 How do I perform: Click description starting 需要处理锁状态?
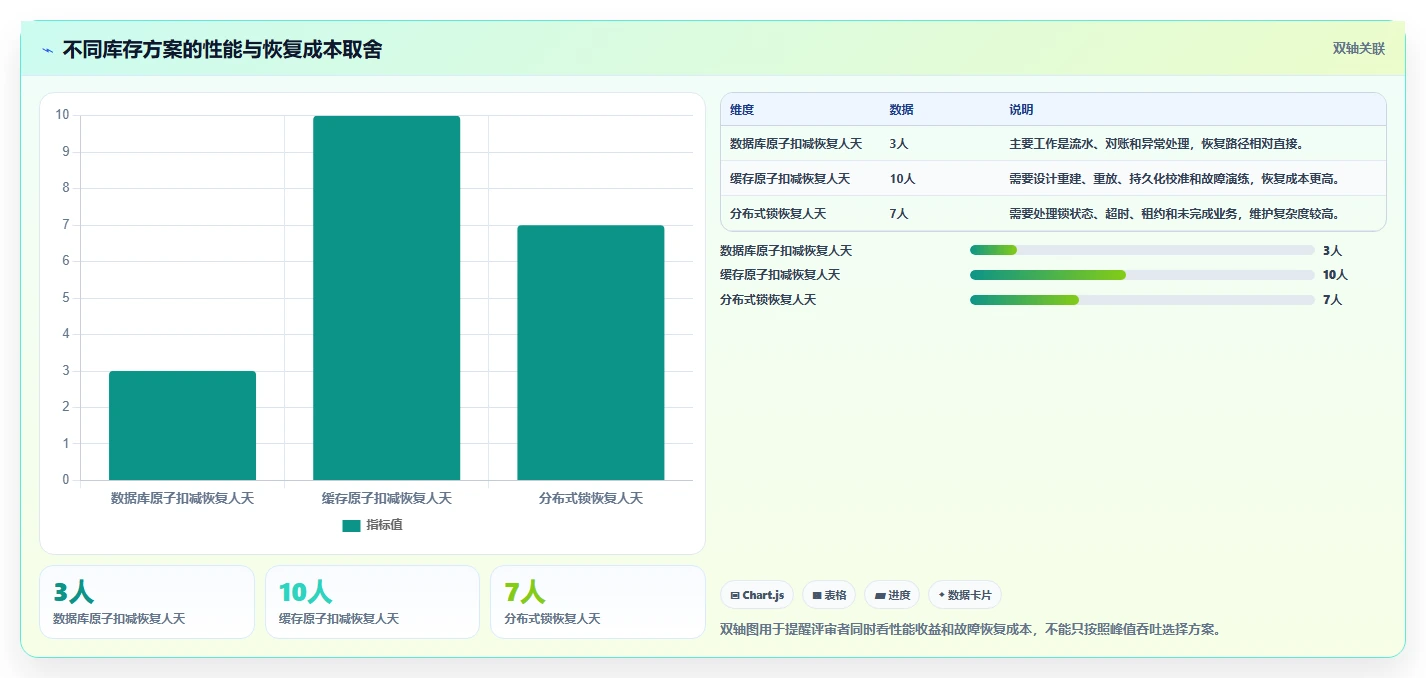(1175, 214)
